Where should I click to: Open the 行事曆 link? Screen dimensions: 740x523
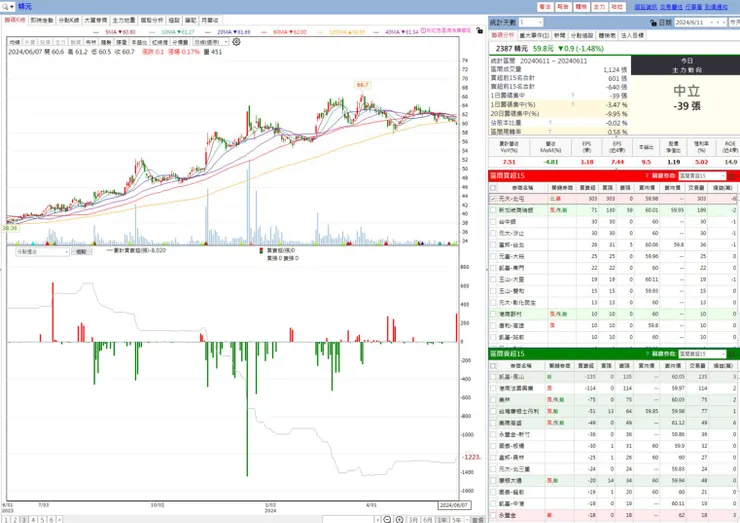694,7
